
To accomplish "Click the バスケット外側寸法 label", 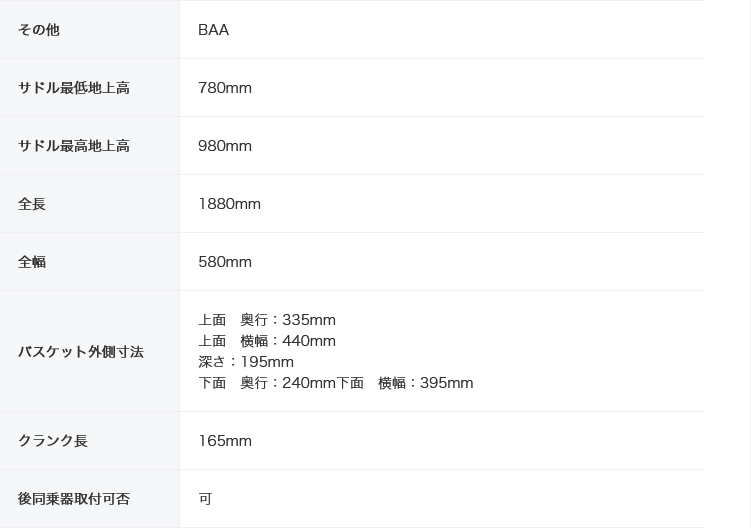I will coord(80,352).
